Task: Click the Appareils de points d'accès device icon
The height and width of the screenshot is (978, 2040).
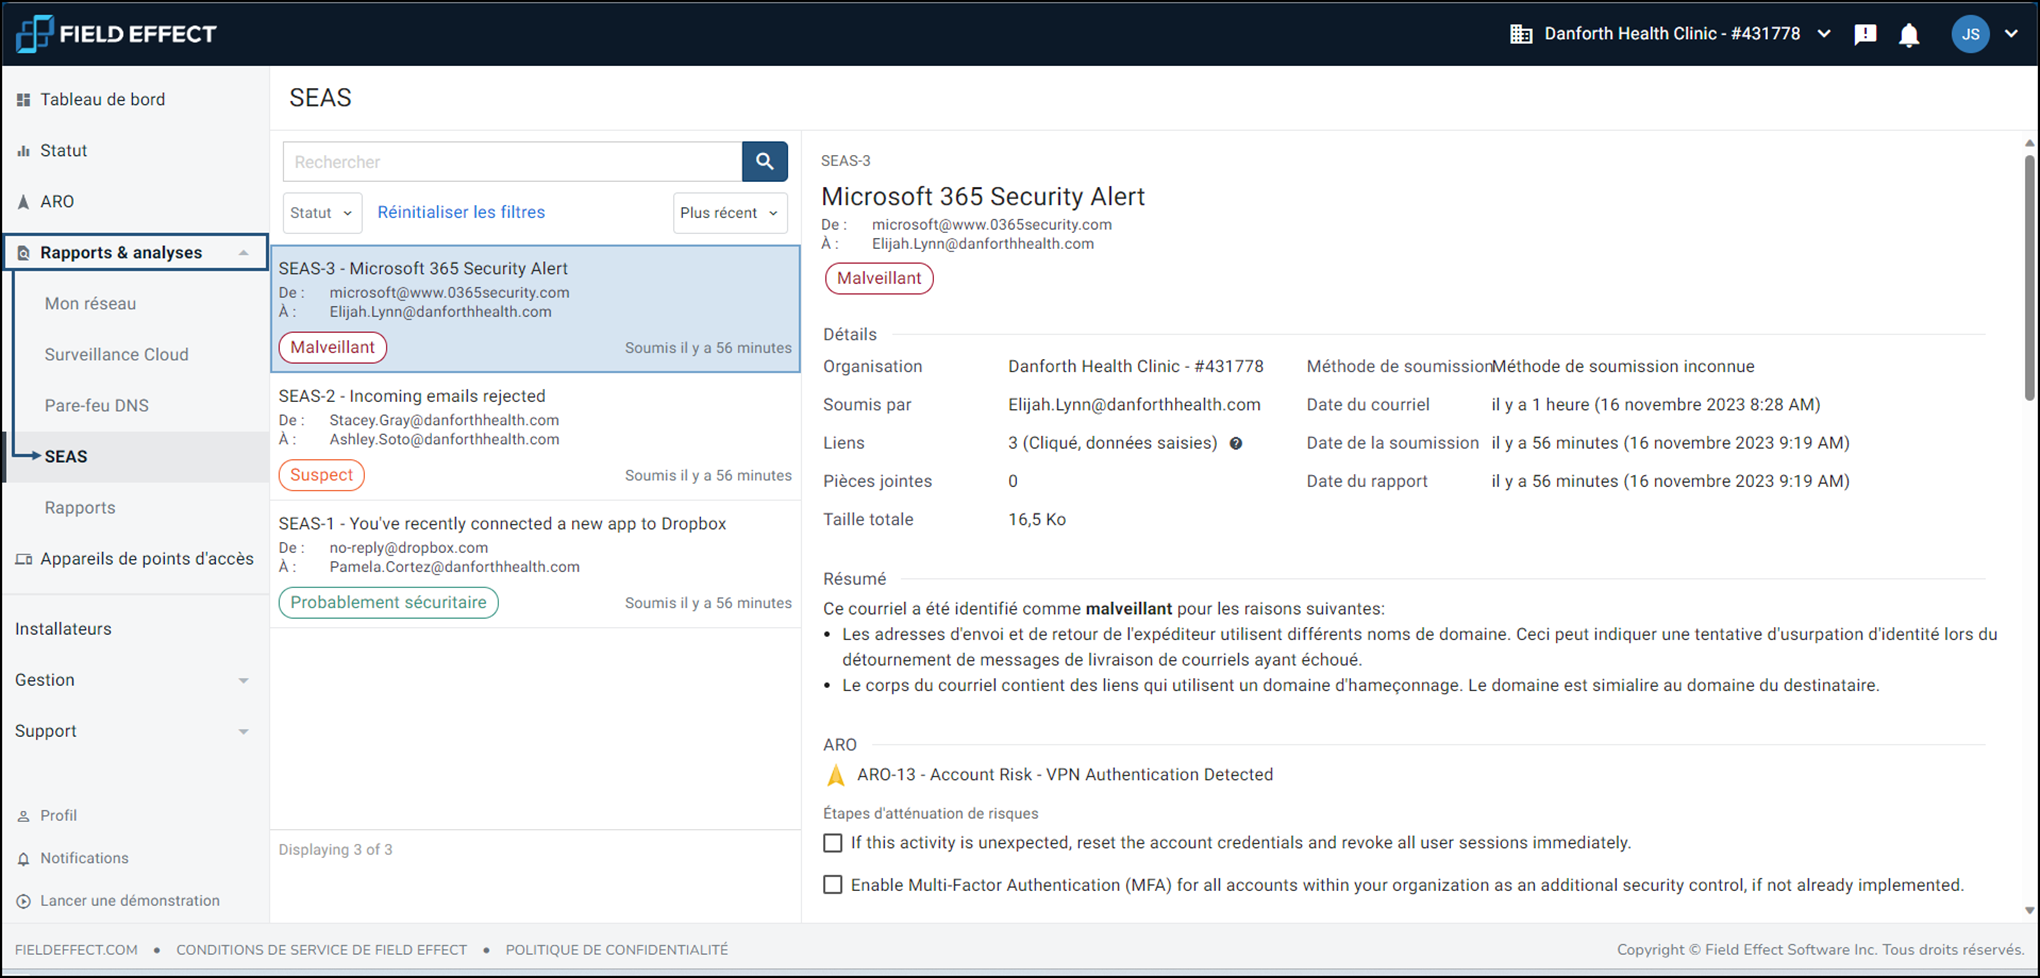Action: [24, 559]
